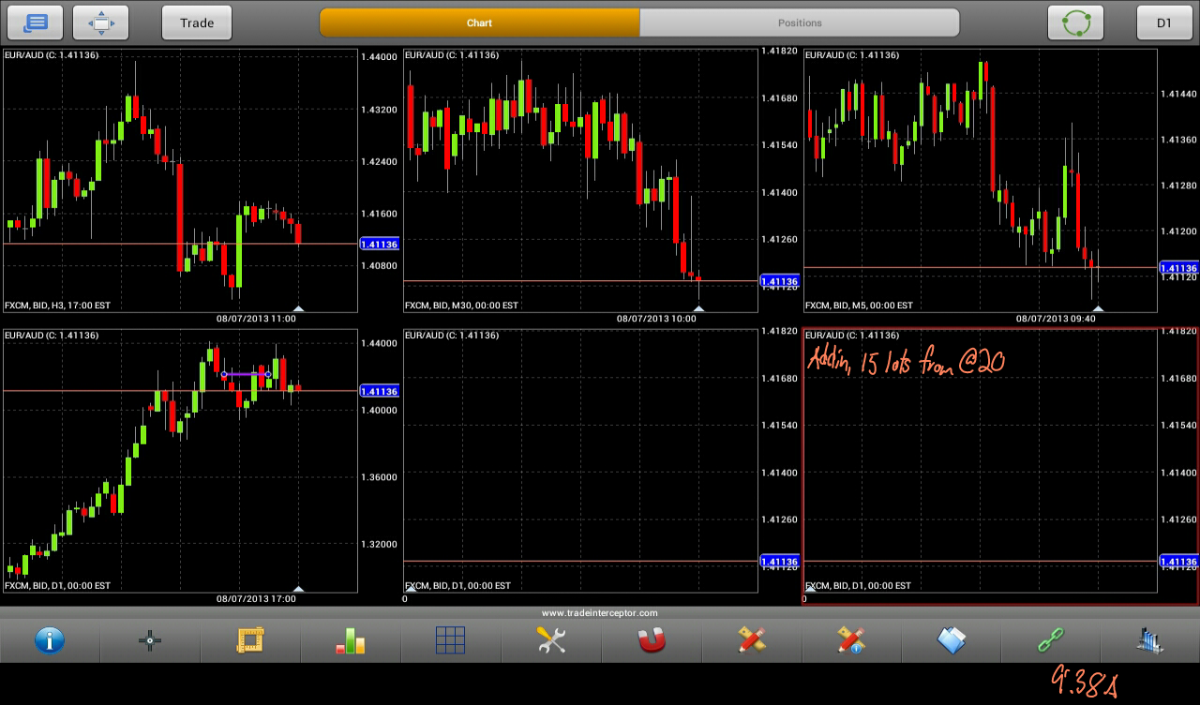Image resolution: width=1200 pixels, height=705 pixels.
Task: Toggle the green chain link charts icon
Action: point(1051,640)
